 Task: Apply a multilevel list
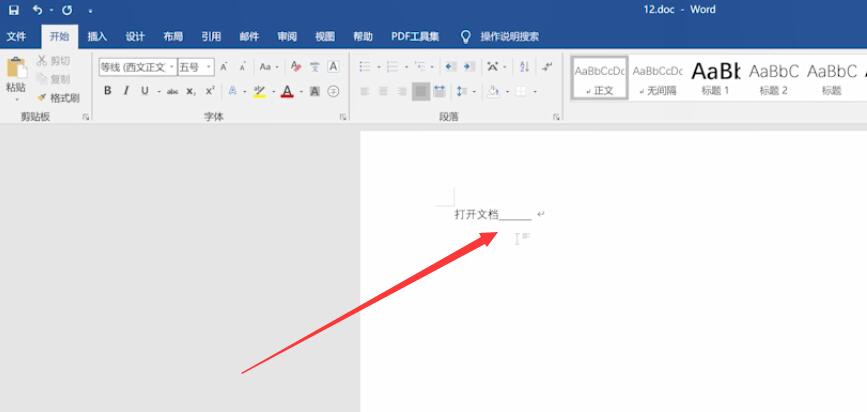(x=420, y=67)
